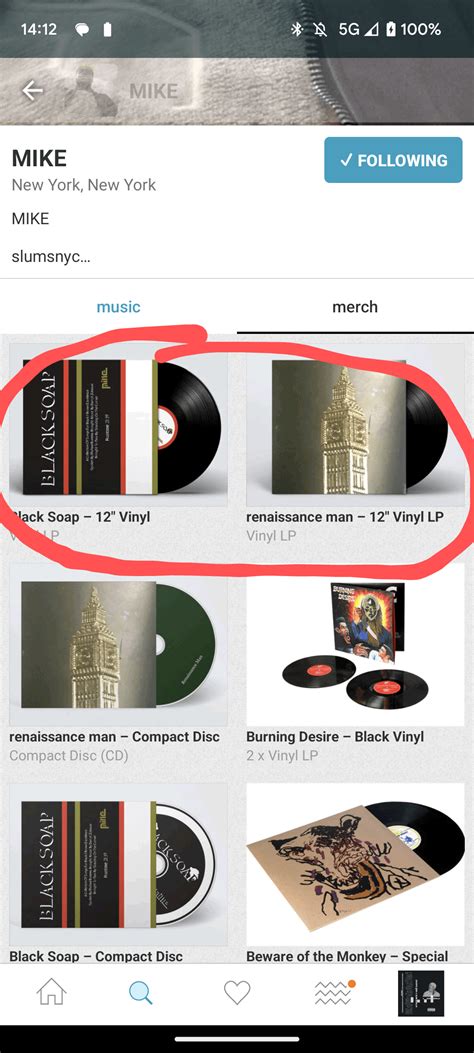This screenshot has width=474, height=1053.
Task: Tap the renaissance man CD cover image
Action: (118, 643)
